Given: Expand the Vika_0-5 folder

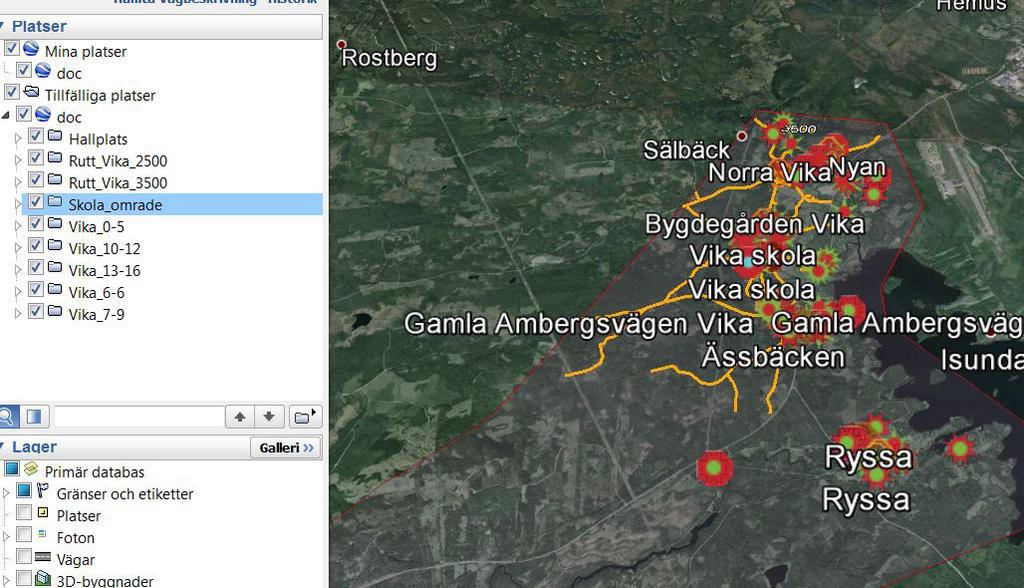Looking at the screenshot, I should point(18,226).
